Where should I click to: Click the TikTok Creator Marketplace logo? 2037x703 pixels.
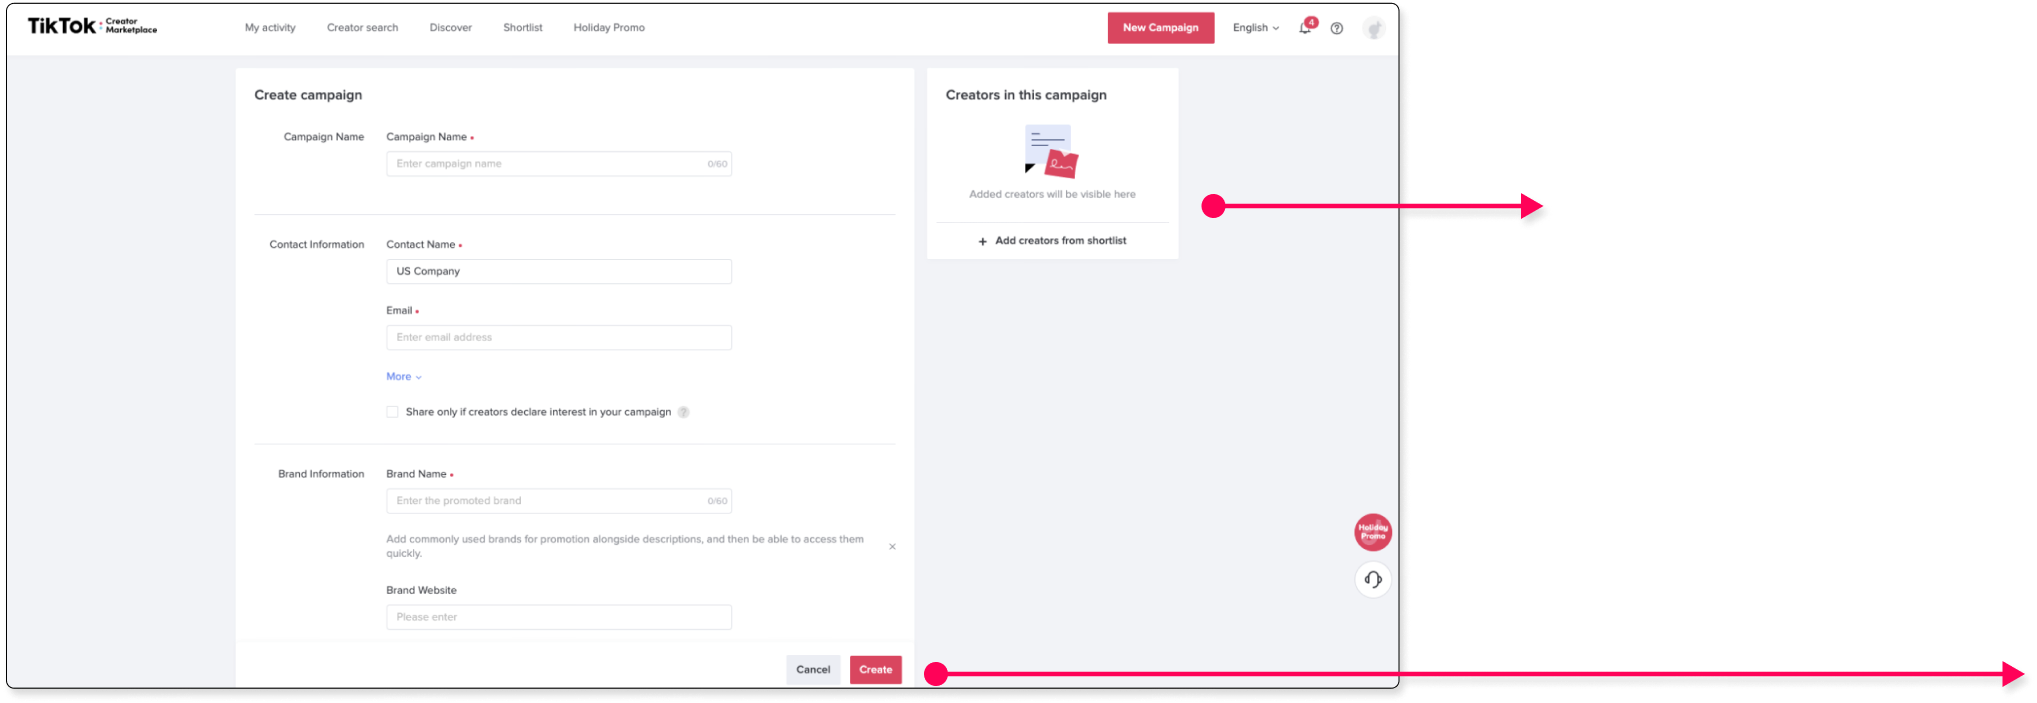tap(92, 26)
